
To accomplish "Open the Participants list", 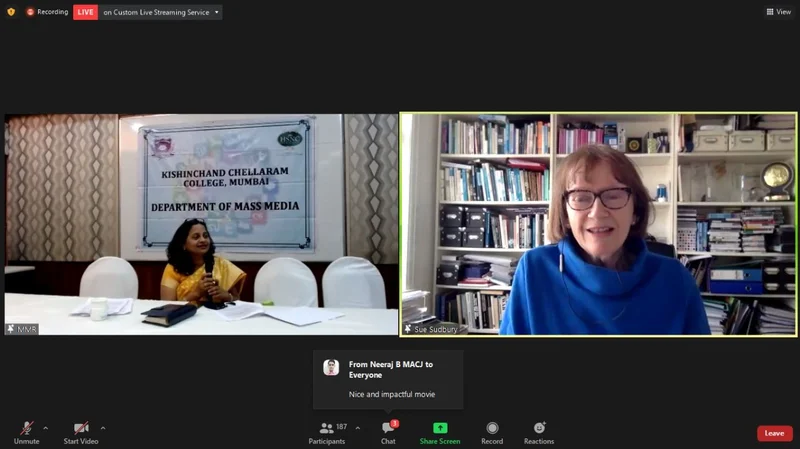I will 326,429.
